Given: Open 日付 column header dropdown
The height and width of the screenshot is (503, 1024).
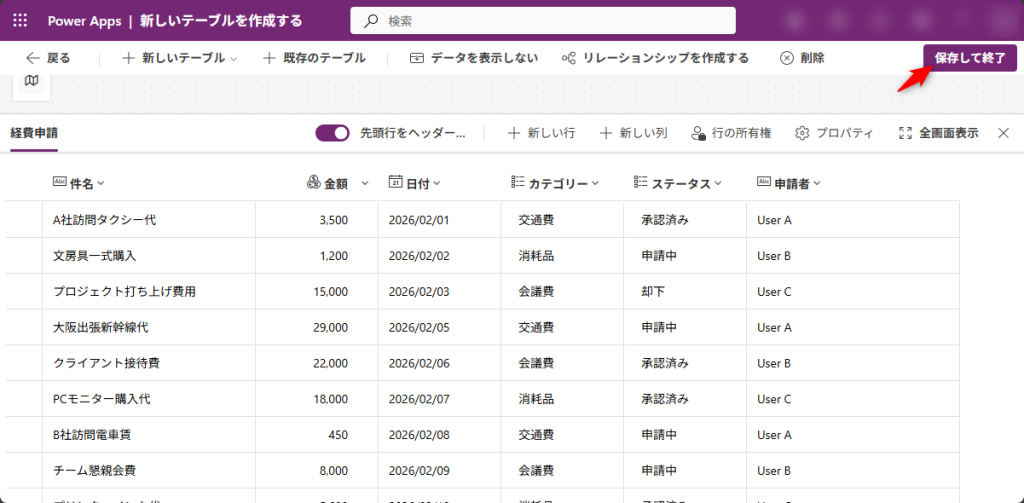Looking at the screenshot, I should [x=436, y=184].
